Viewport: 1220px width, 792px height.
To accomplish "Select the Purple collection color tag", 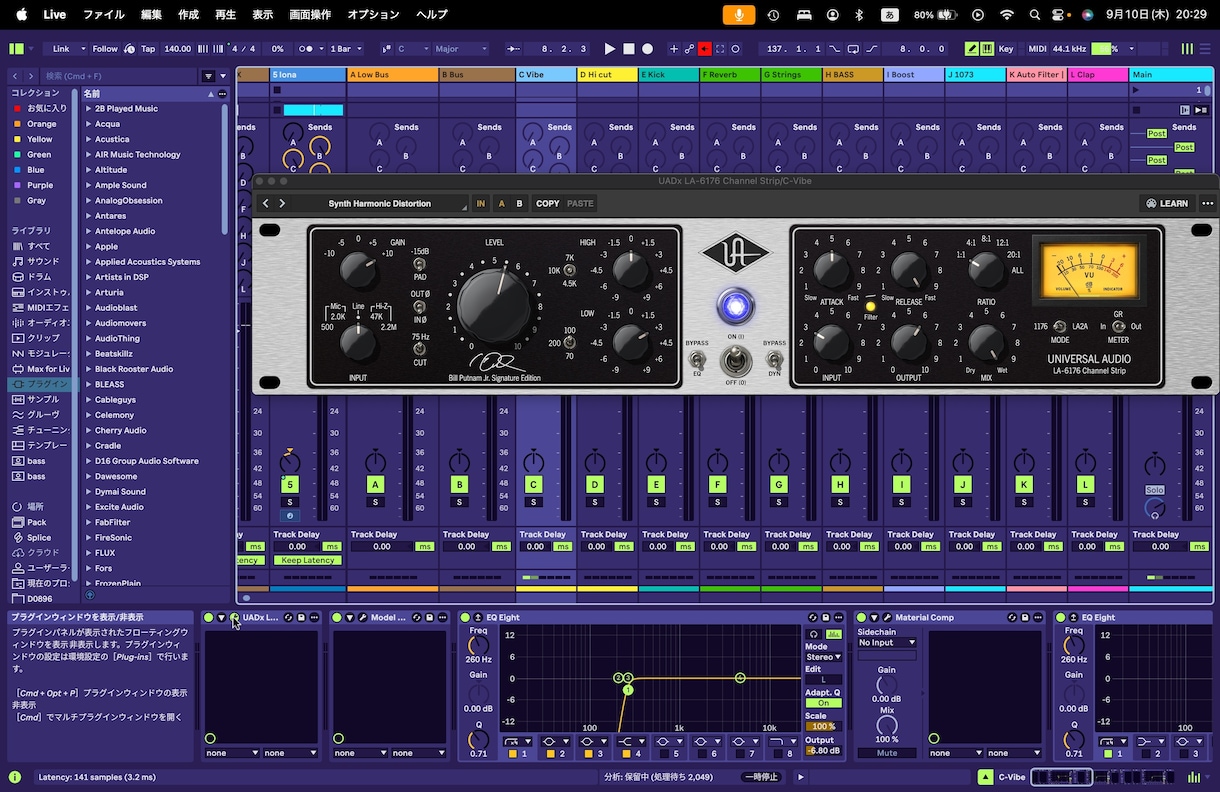I will tap(40, 185).
